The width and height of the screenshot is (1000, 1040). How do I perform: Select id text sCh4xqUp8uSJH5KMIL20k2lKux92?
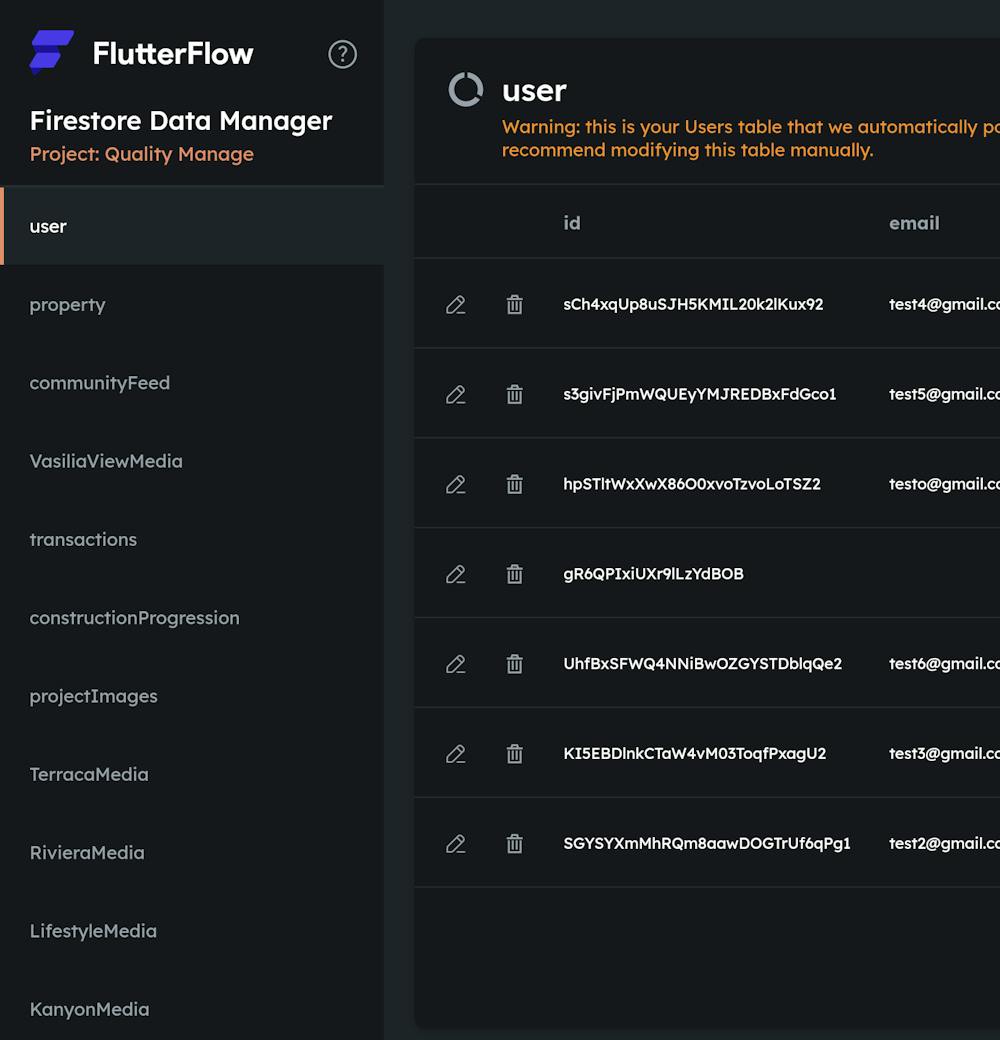693,304
